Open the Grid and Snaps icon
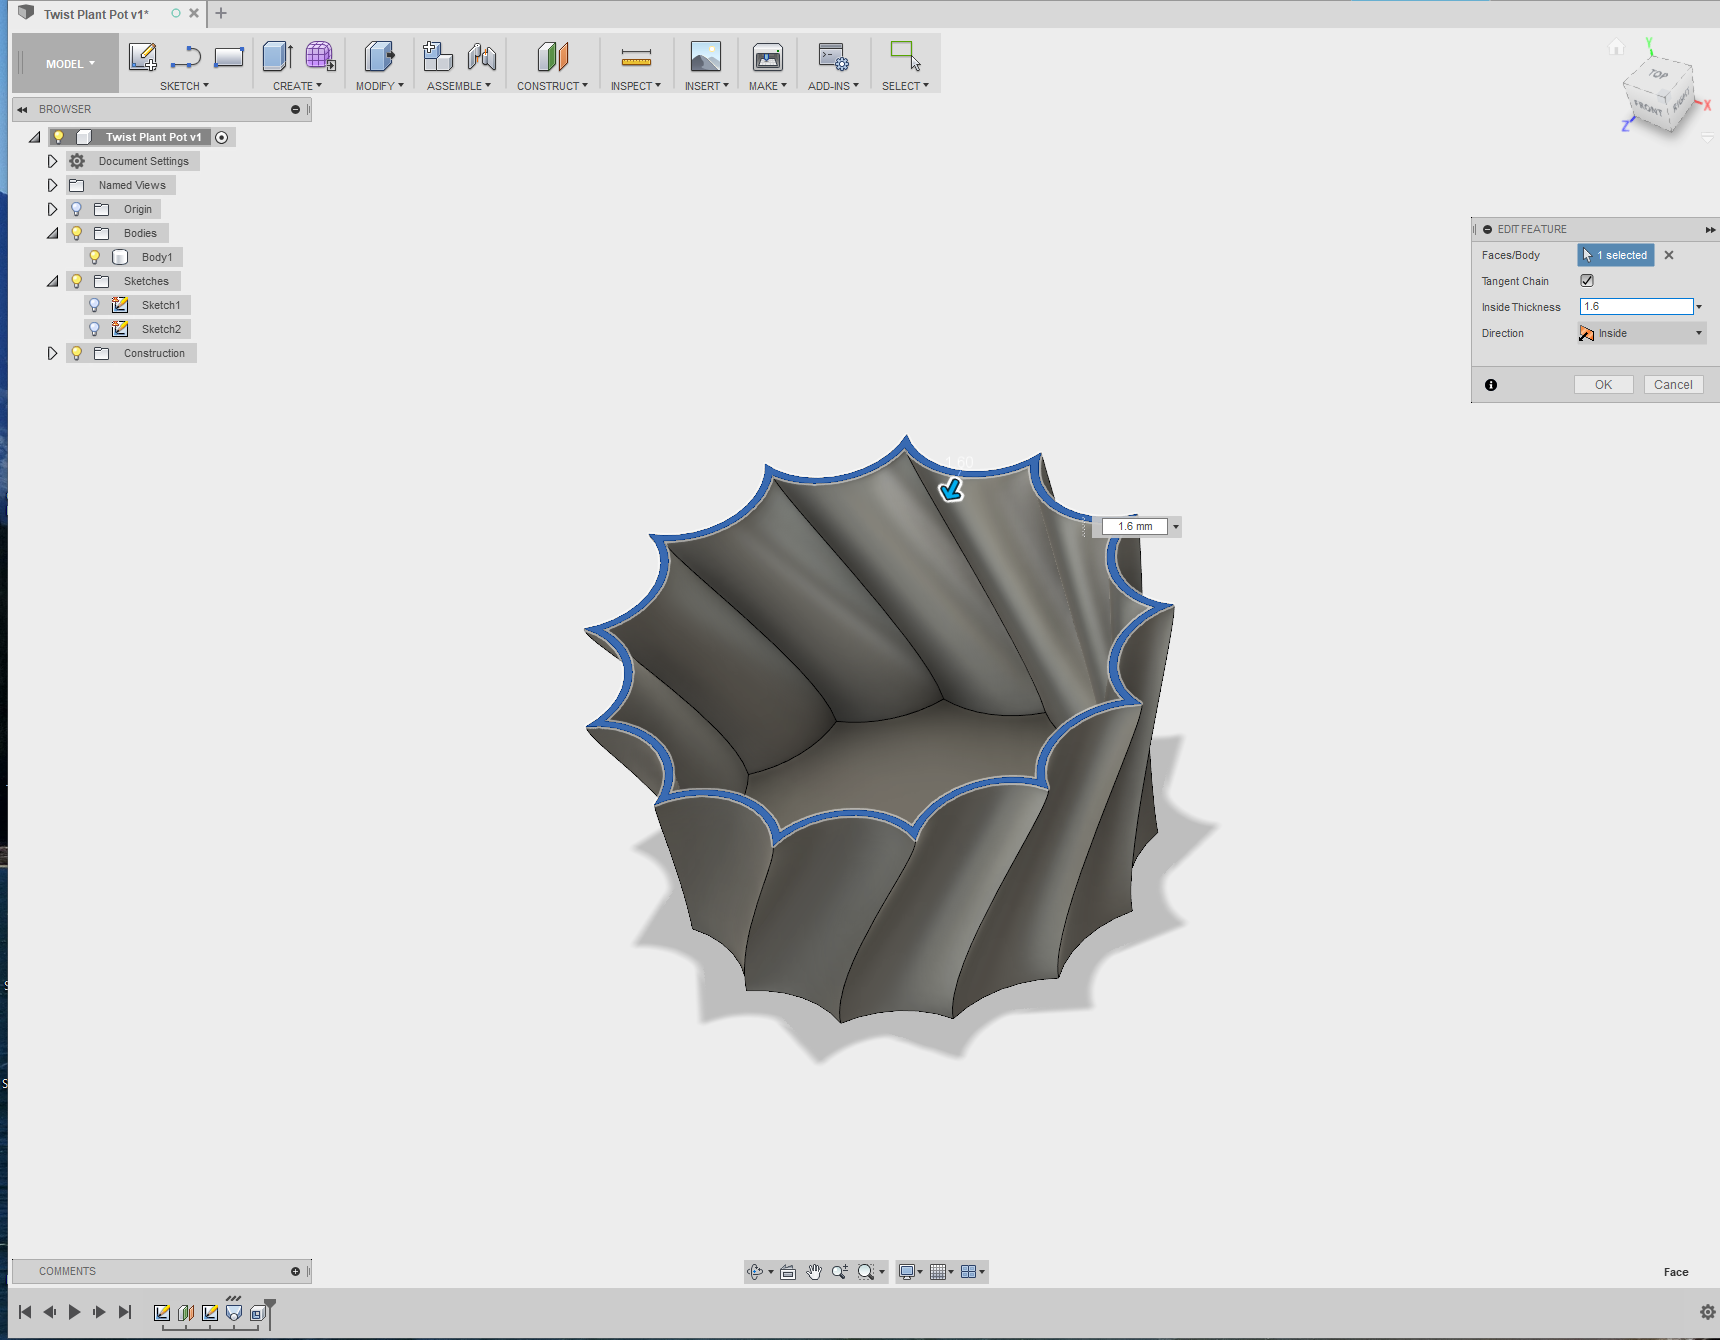The image size is (1720, 1340). [x=938, y=1272]
